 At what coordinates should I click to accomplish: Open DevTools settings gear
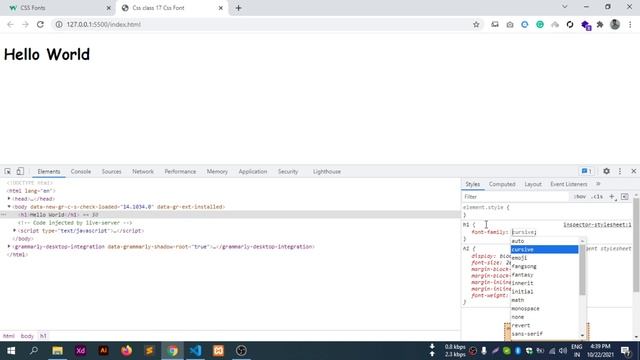tap(607, 171)
